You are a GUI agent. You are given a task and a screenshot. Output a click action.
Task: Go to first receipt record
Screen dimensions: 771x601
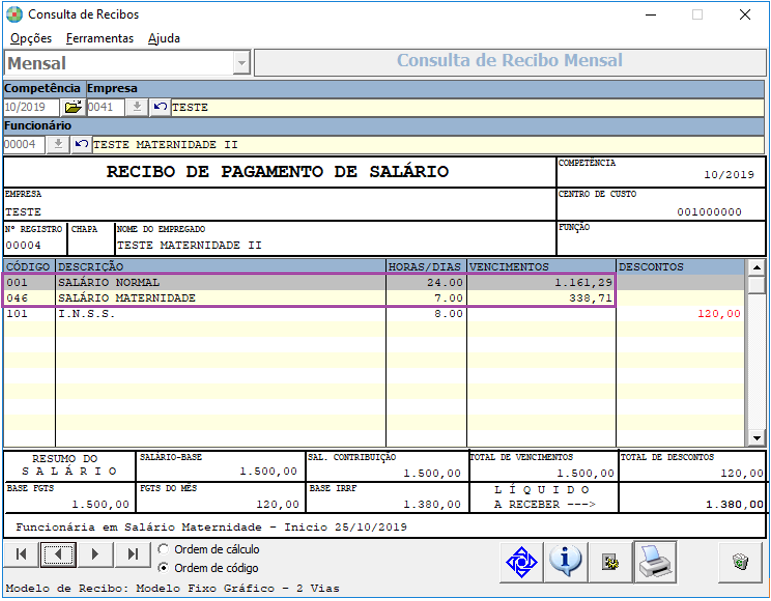[21, 554]
